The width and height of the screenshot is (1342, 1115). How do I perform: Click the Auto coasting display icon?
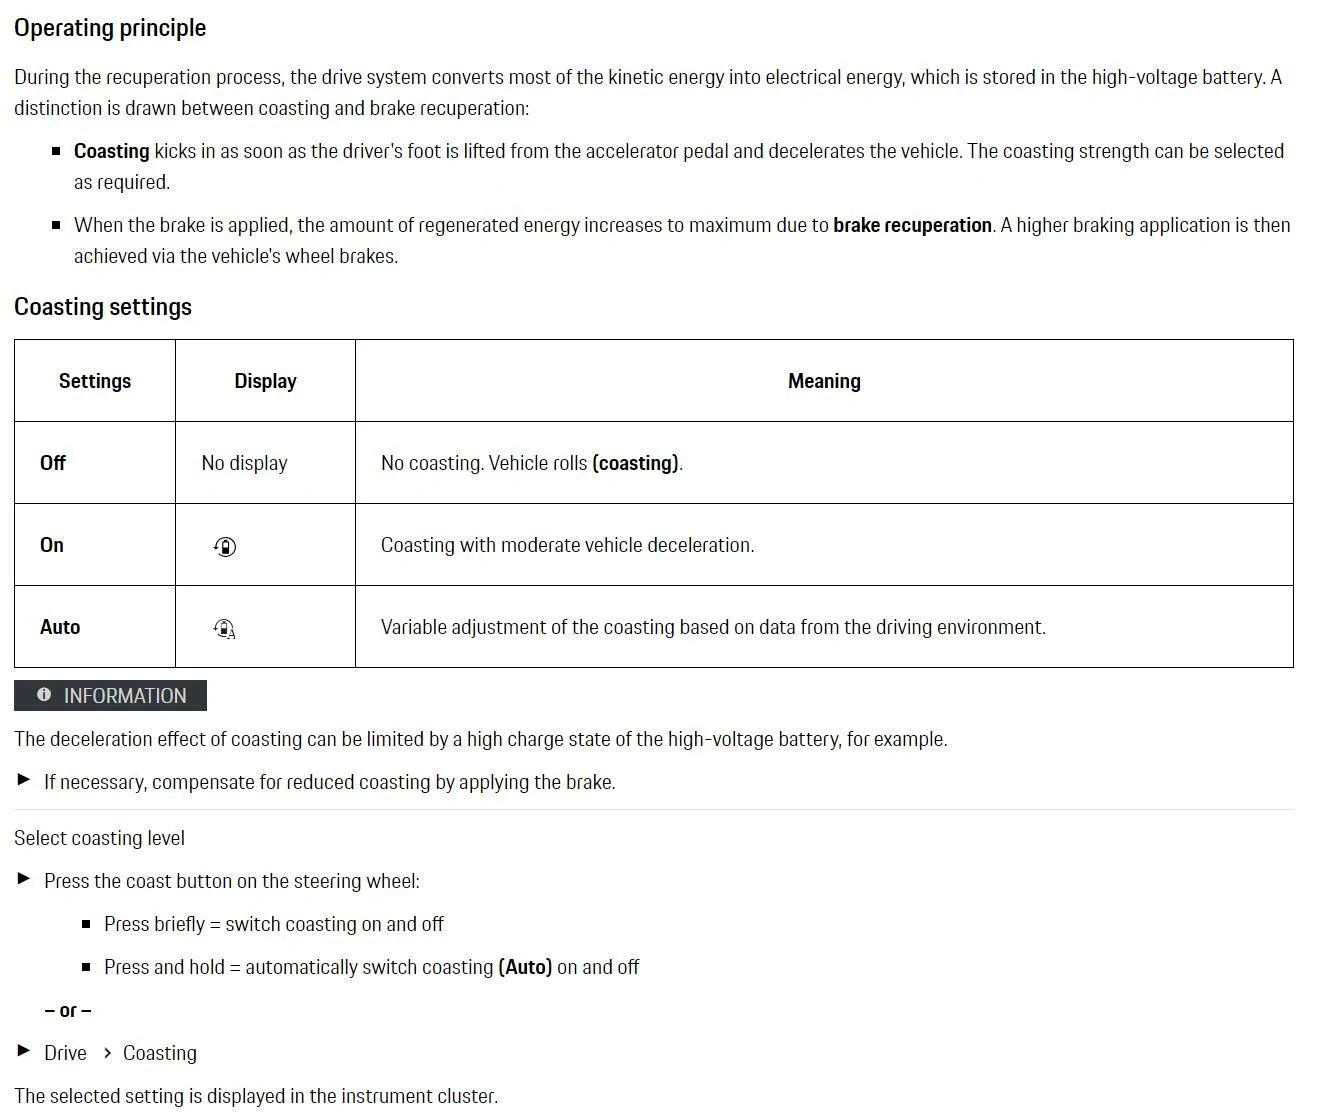[225, 628]
